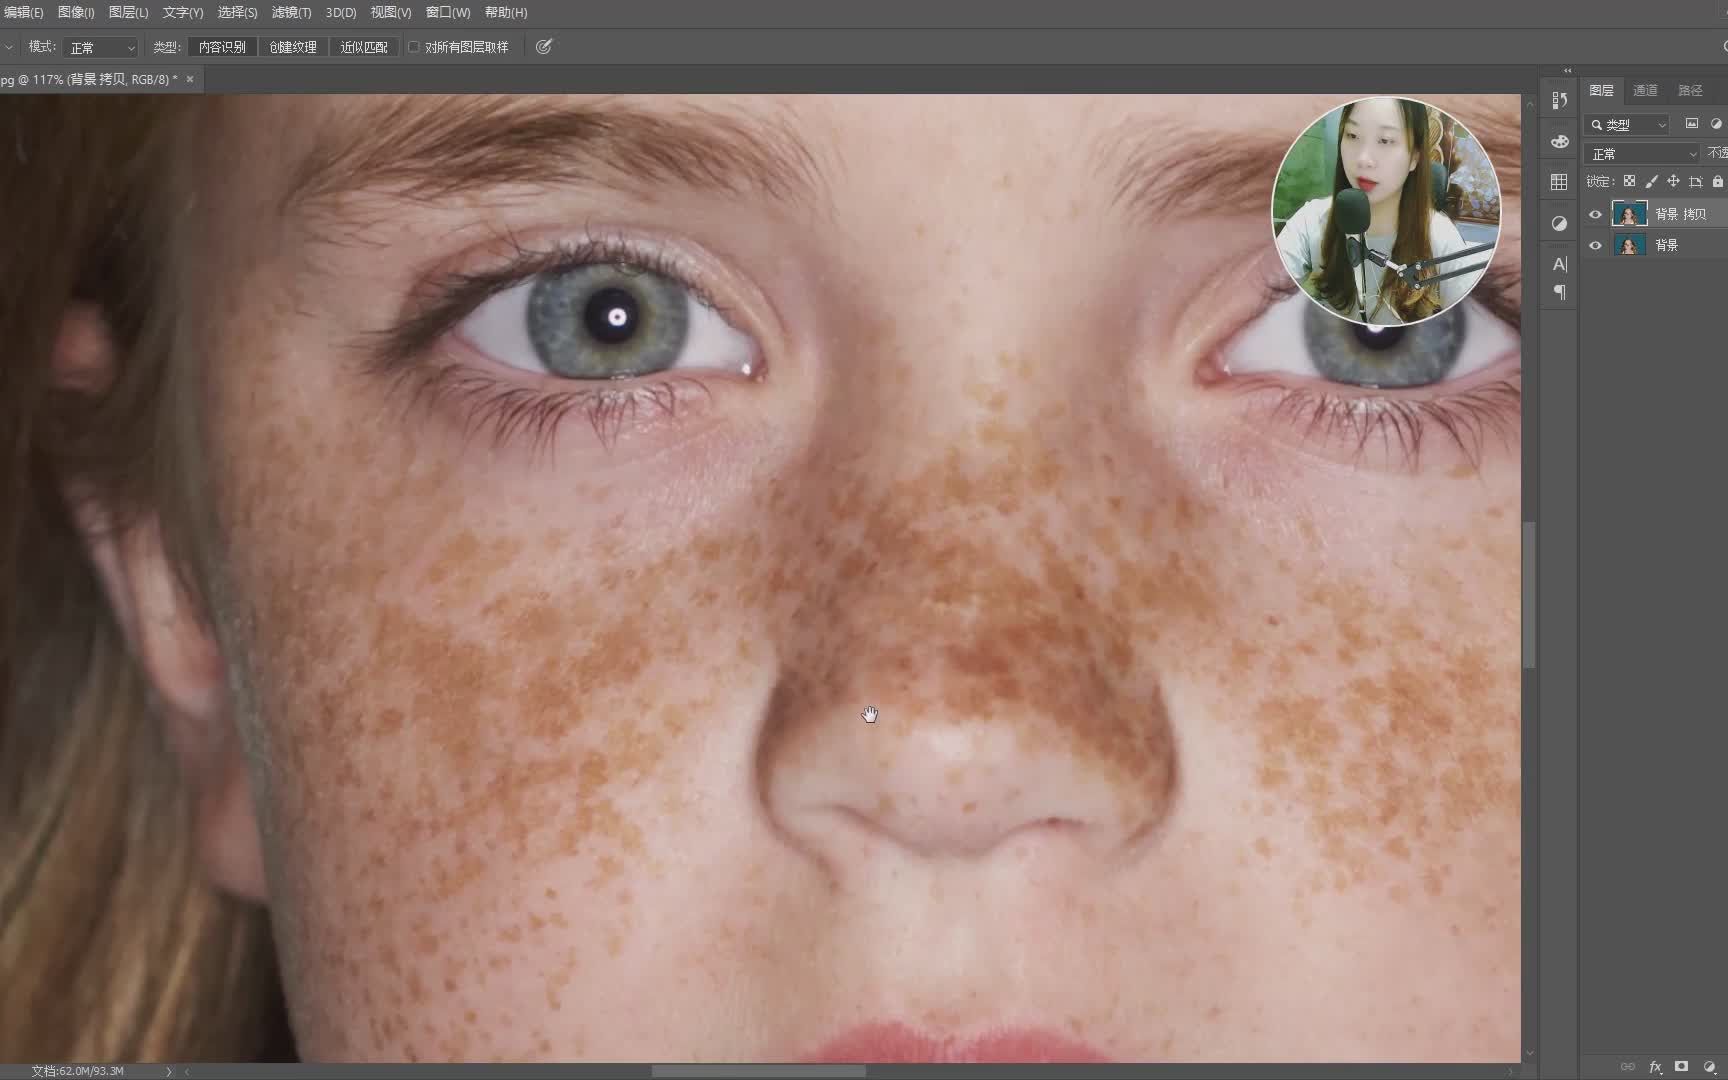Open the tool preset picker arrow

[8, 47]
